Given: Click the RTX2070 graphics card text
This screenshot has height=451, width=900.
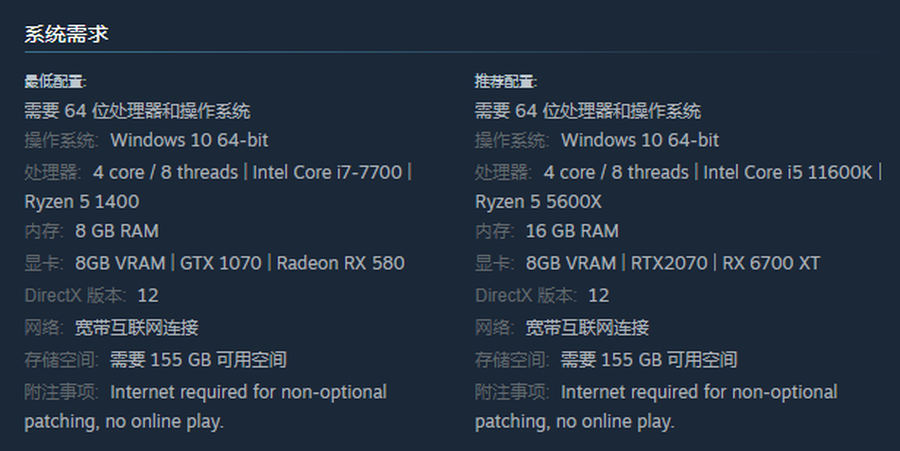Looking at the screenshot, I should tap(668, 263).
